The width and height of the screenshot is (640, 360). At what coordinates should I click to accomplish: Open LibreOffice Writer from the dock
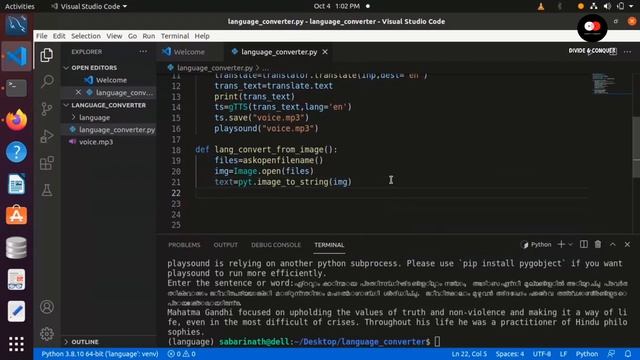pyautogui.click(x=16, y=184)
